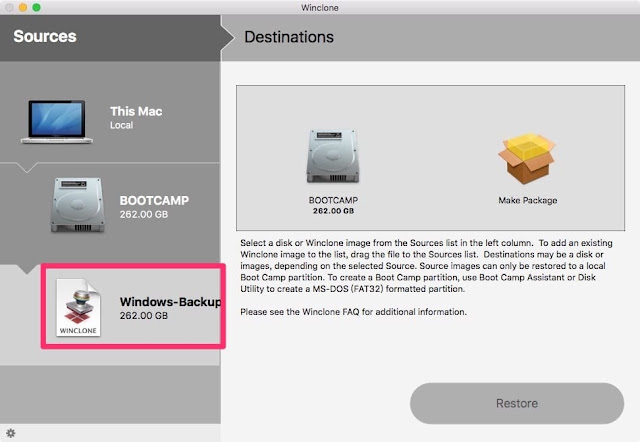The height and width of the screenshot is (442, 640).
Task: Select the BOOTCAMP drive icon in Sources
Action: (x=78, y=205)
